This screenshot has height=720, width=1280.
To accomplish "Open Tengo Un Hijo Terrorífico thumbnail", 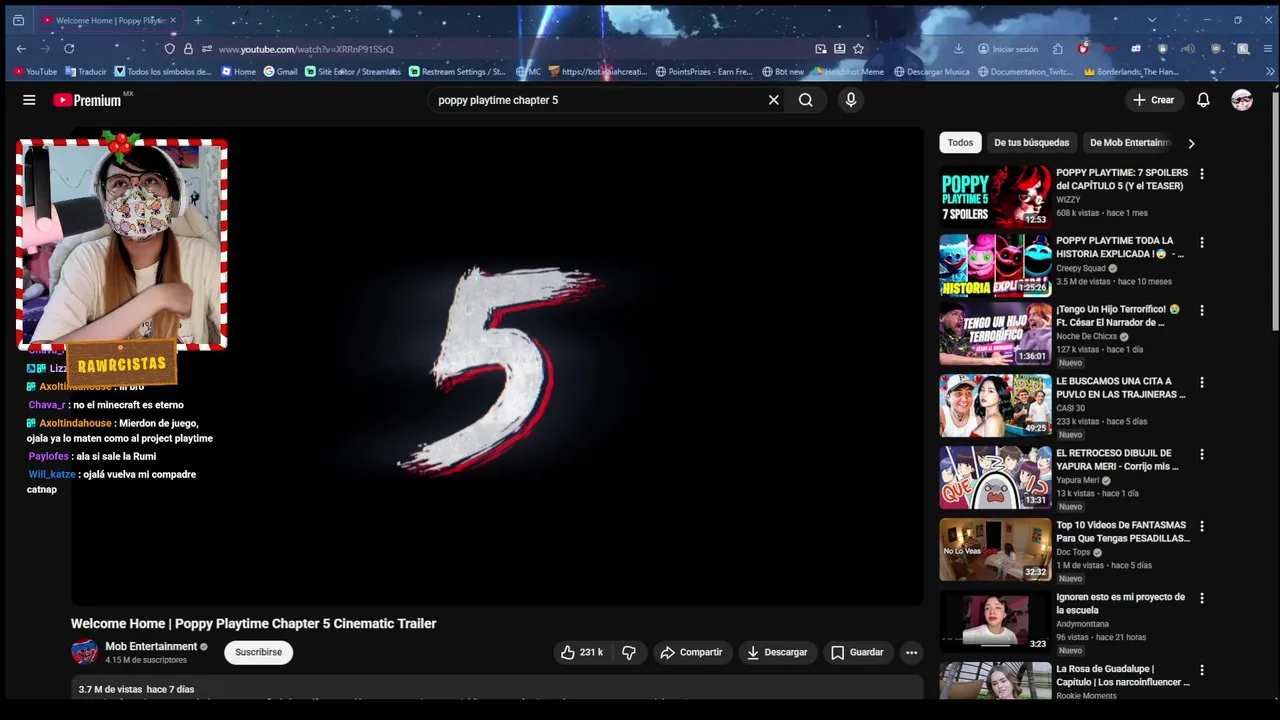I will coord(995,334).
